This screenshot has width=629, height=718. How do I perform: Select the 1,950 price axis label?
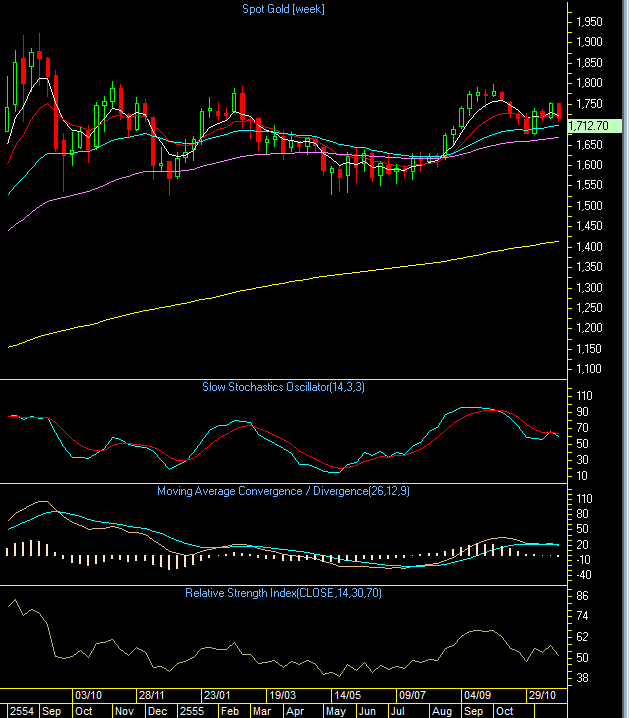(591, 21)
